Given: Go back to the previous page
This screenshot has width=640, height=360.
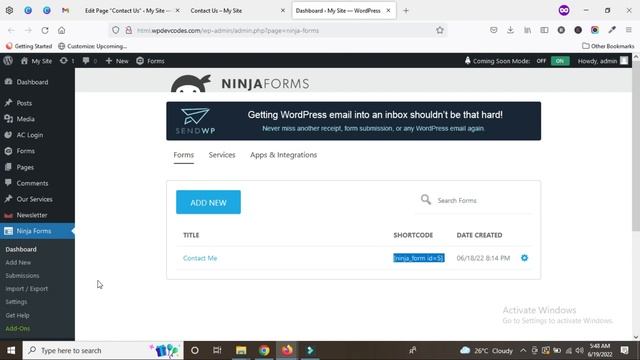Looking at the screenshot, I should click(x=11, y=30).
